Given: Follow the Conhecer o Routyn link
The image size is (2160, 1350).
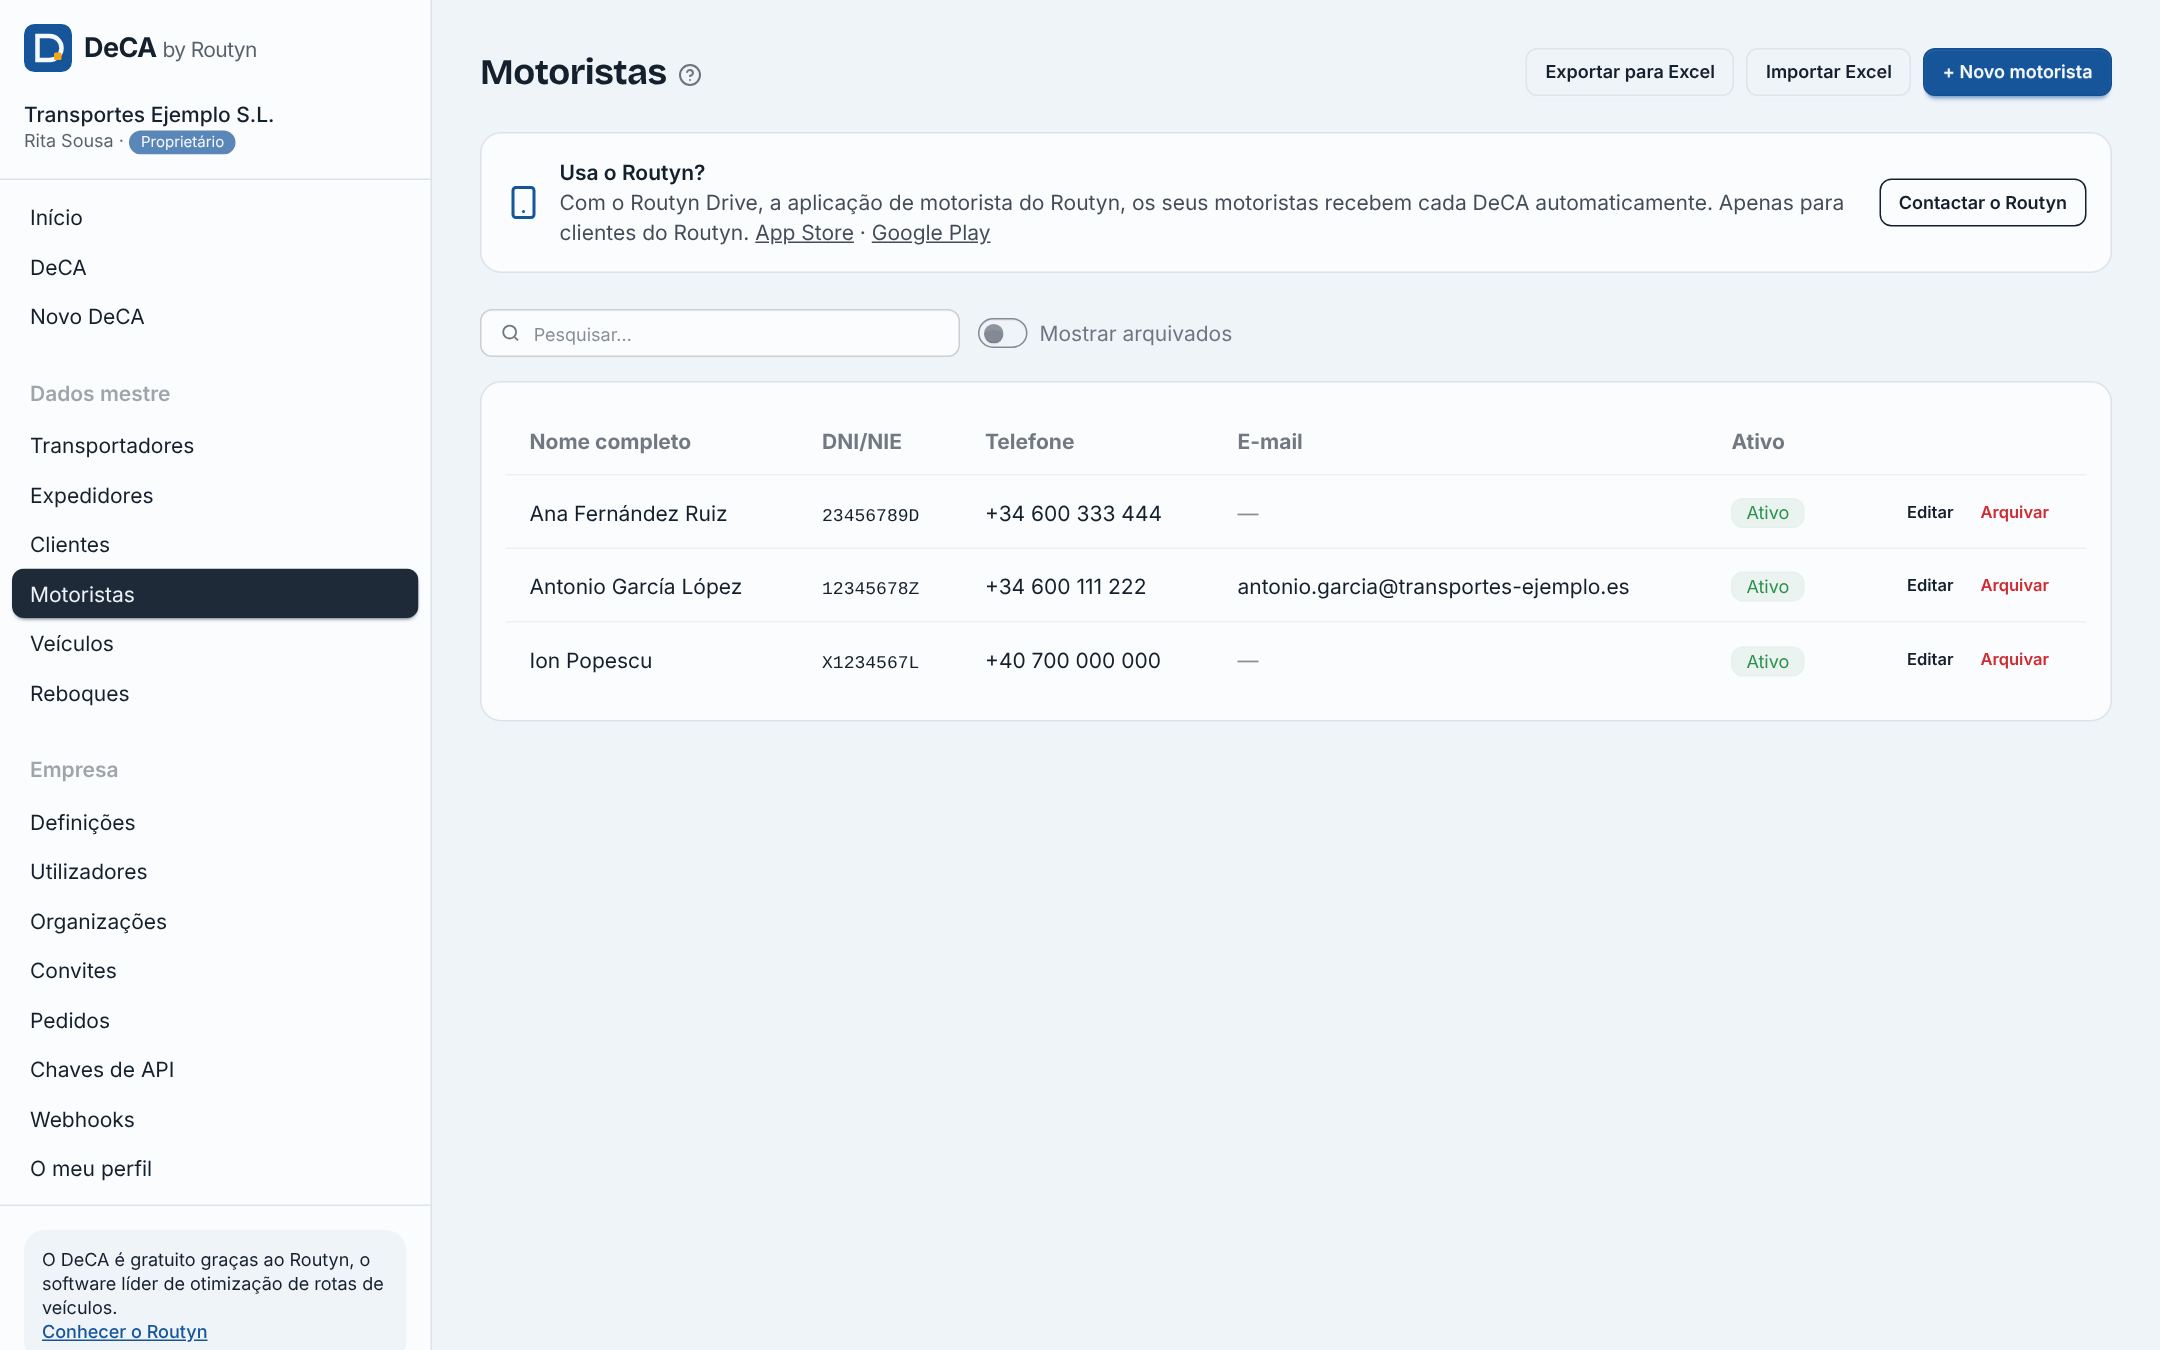Looking at the screenshot, I should point(124,1332).
